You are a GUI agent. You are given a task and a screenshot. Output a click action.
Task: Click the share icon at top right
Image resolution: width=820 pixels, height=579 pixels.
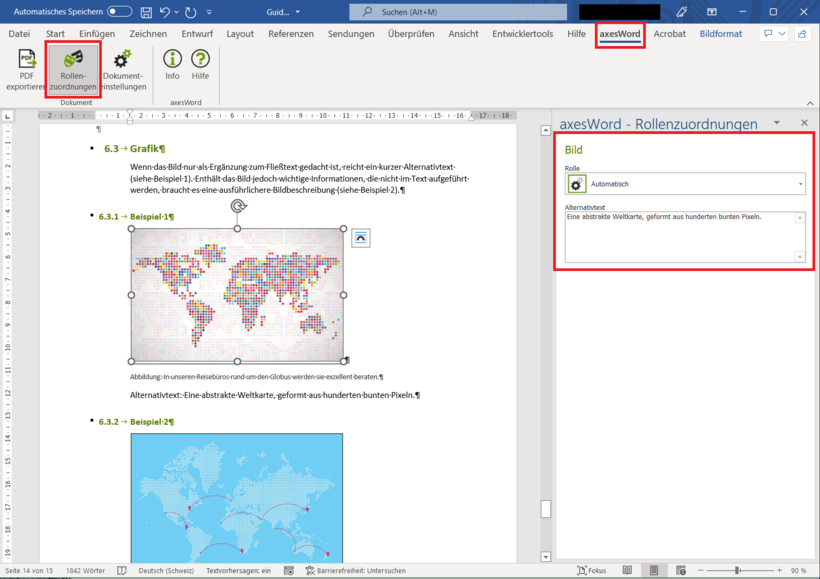coord(802,33)
